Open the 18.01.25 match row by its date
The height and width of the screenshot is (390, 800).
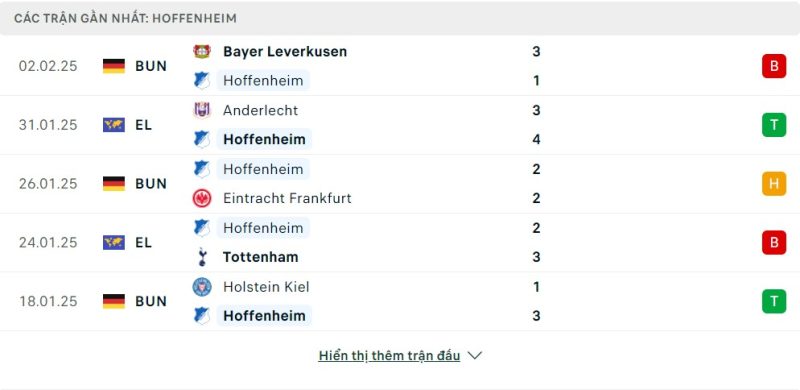click(x=48, y=301)
